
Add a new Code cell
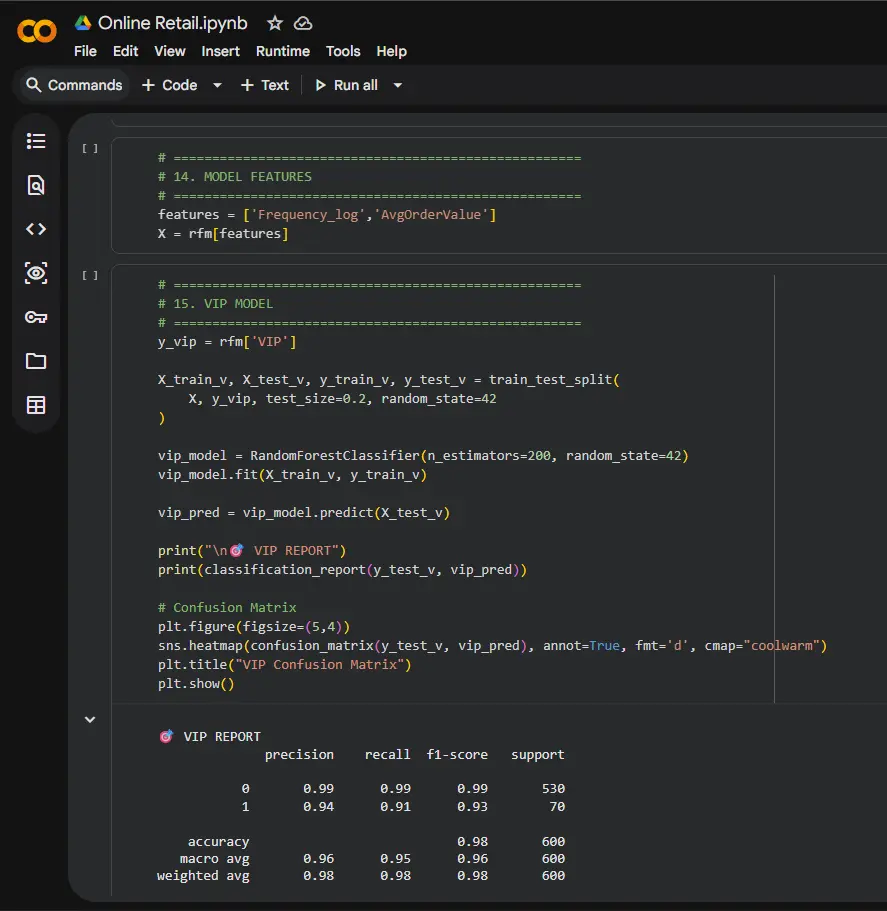[170, 85]
